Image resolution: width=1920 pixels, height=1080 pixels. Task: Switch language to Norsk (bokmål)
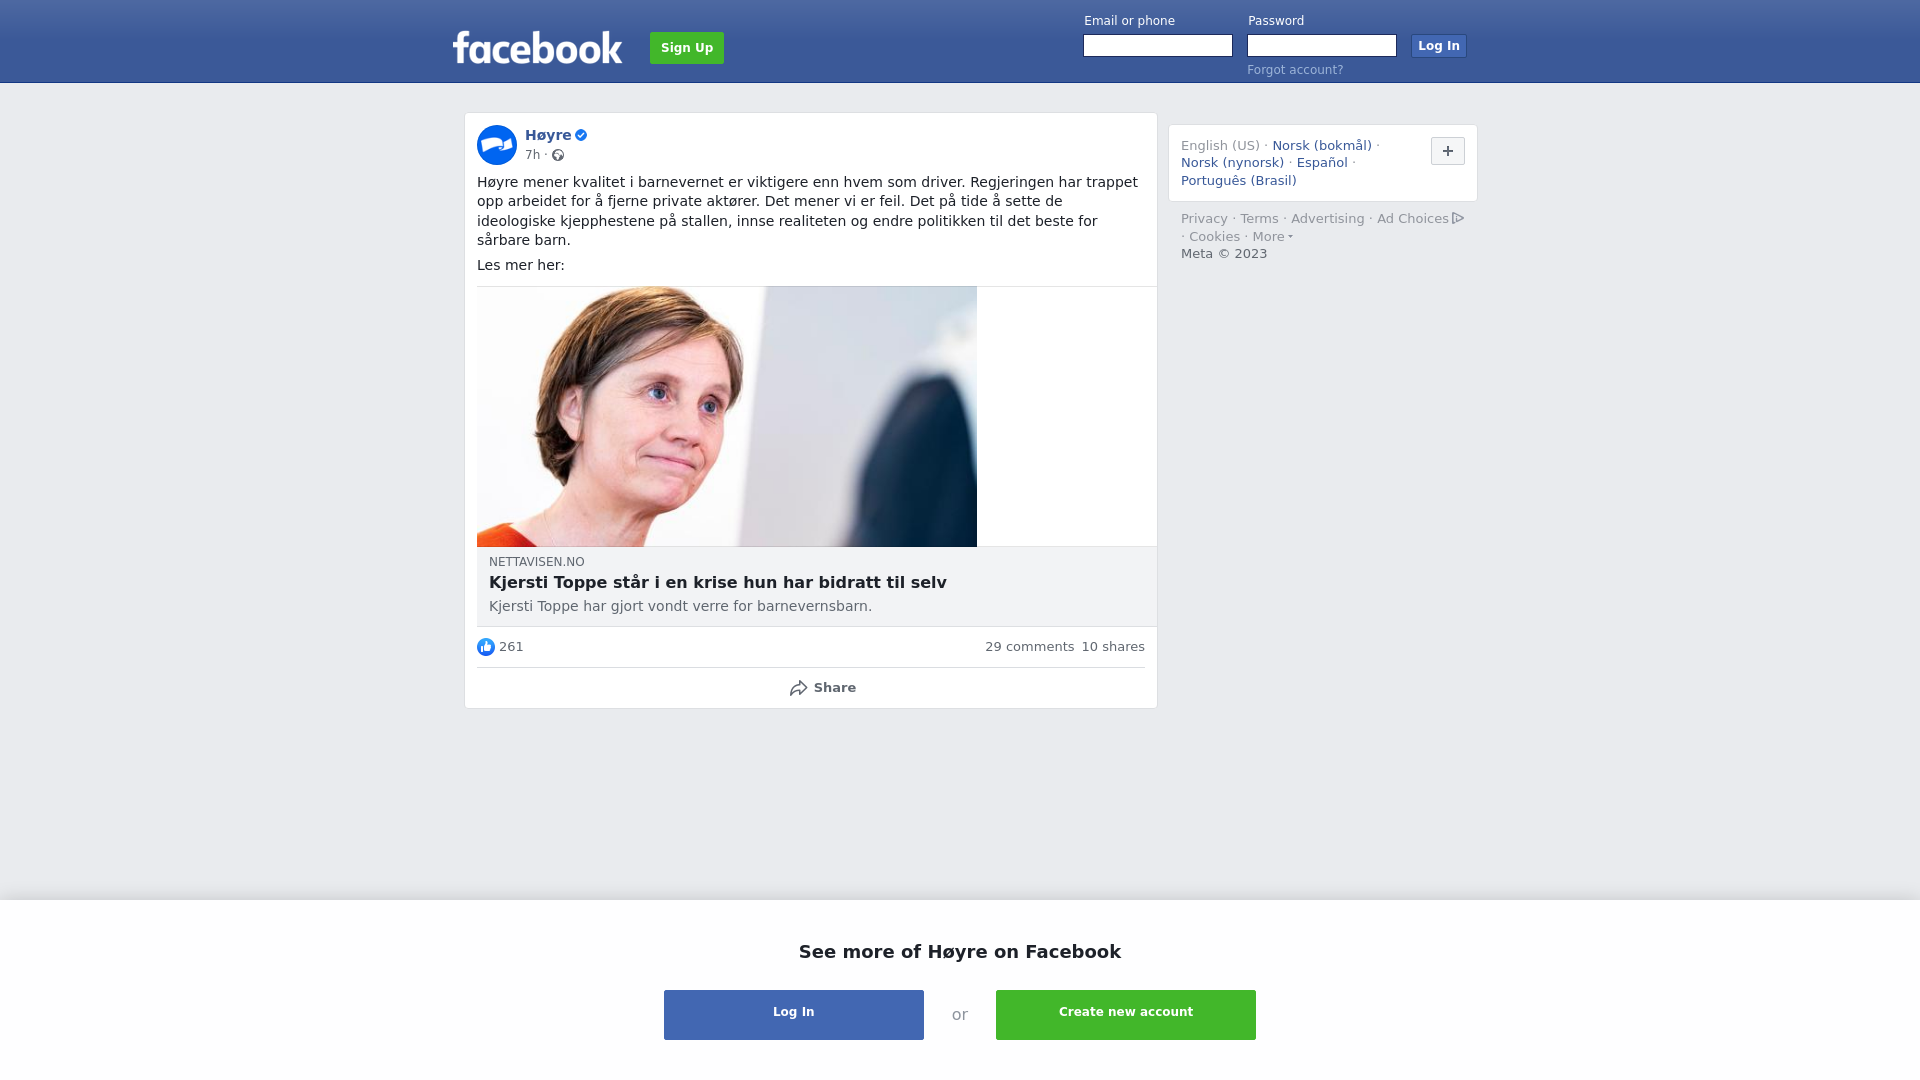1322,146
